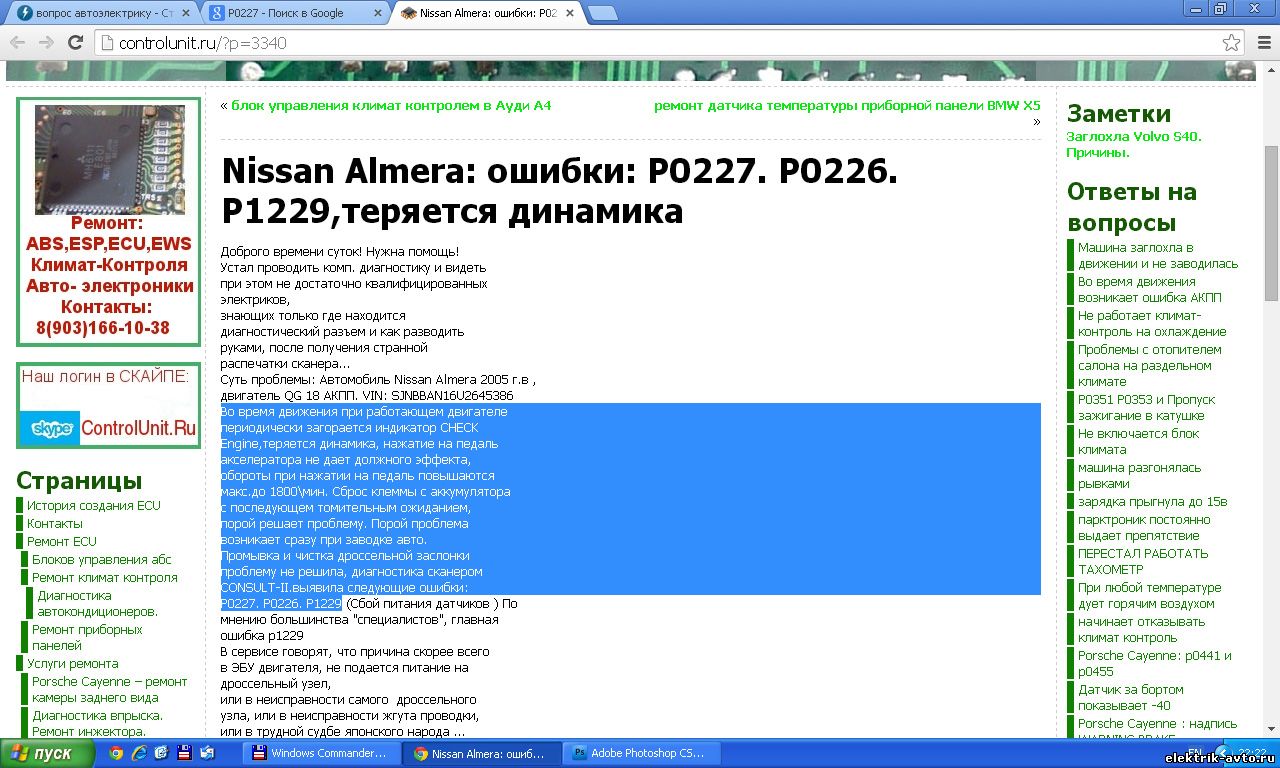Open 'парктроник постоянно выдает препятствие' link
1280x768 pixels.
tap(1144, 527)
